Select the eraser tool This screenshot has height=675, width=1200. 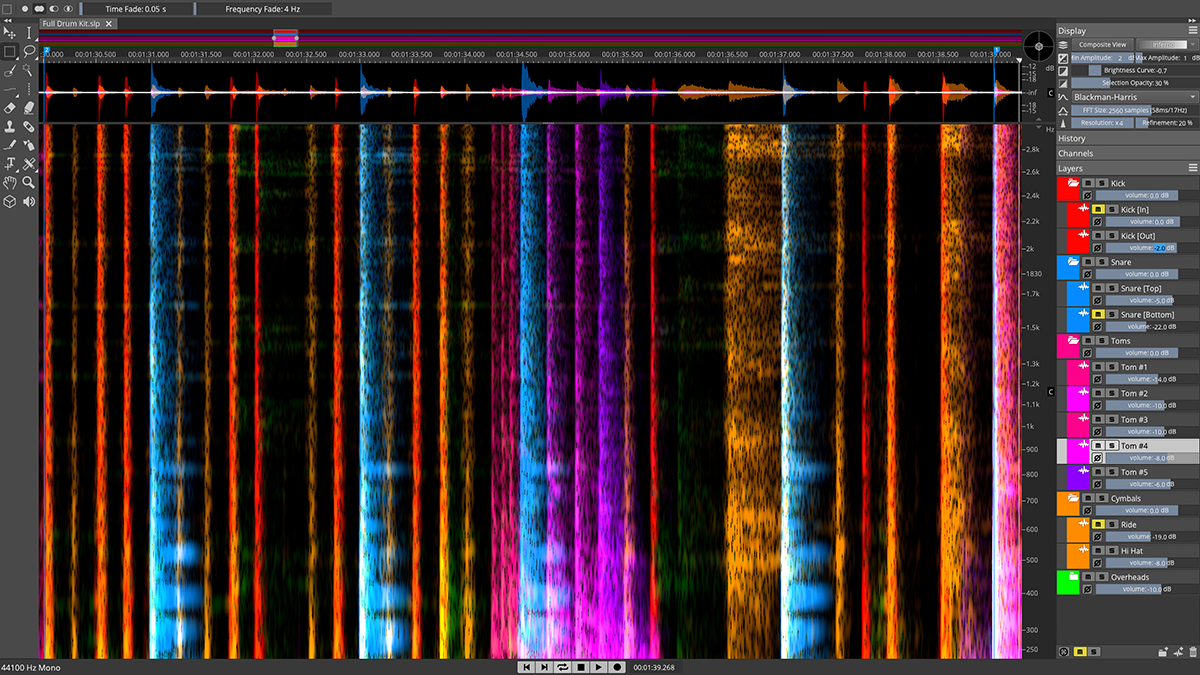(x=9, y=107)
